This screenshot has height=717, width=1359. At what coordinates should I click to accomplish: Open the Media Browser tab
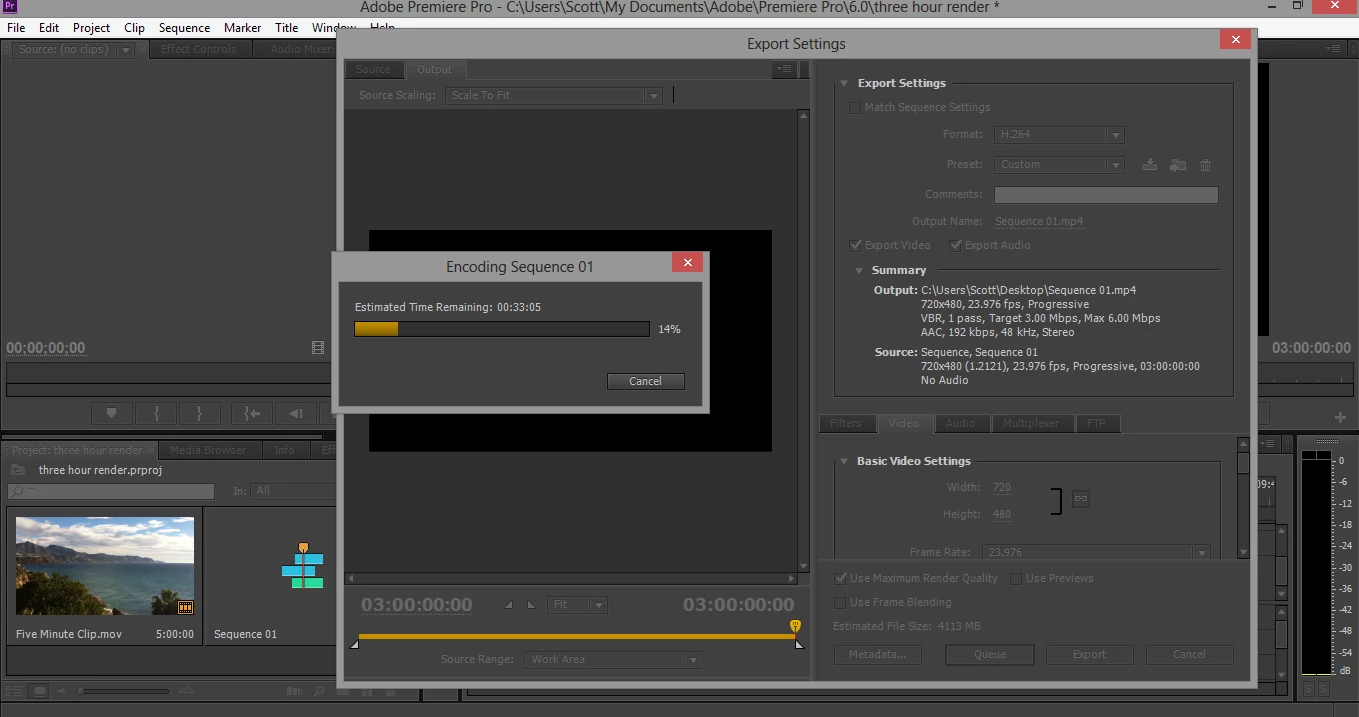(x=208, y=451)
